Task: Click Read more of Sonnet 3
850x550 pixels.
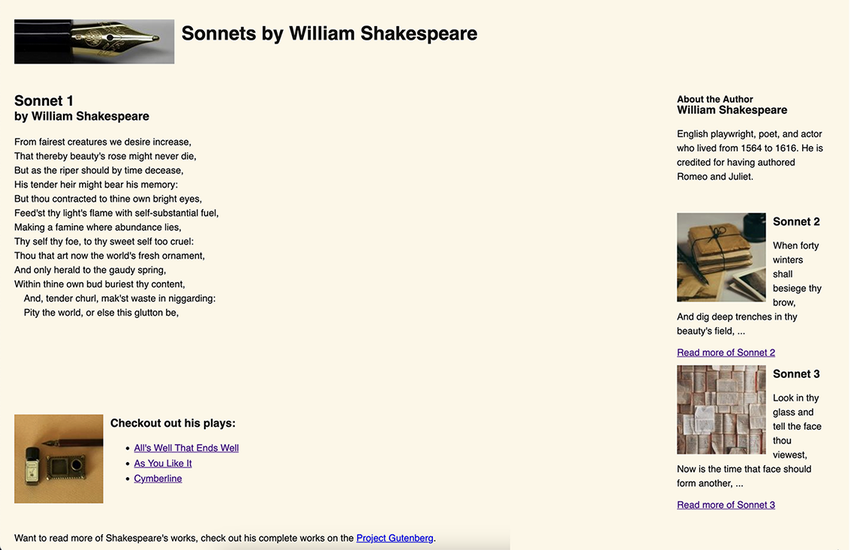Action: tap(726, 505)
